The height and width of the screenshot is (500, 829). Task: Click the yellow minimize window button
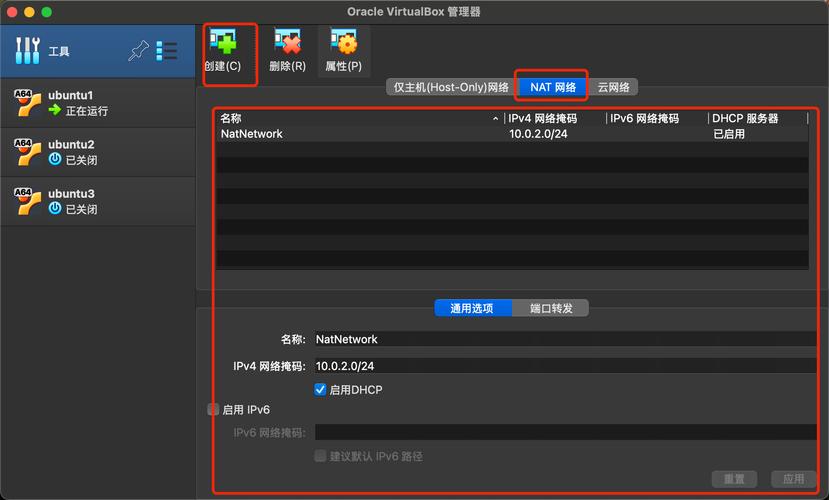pos(30,12)
